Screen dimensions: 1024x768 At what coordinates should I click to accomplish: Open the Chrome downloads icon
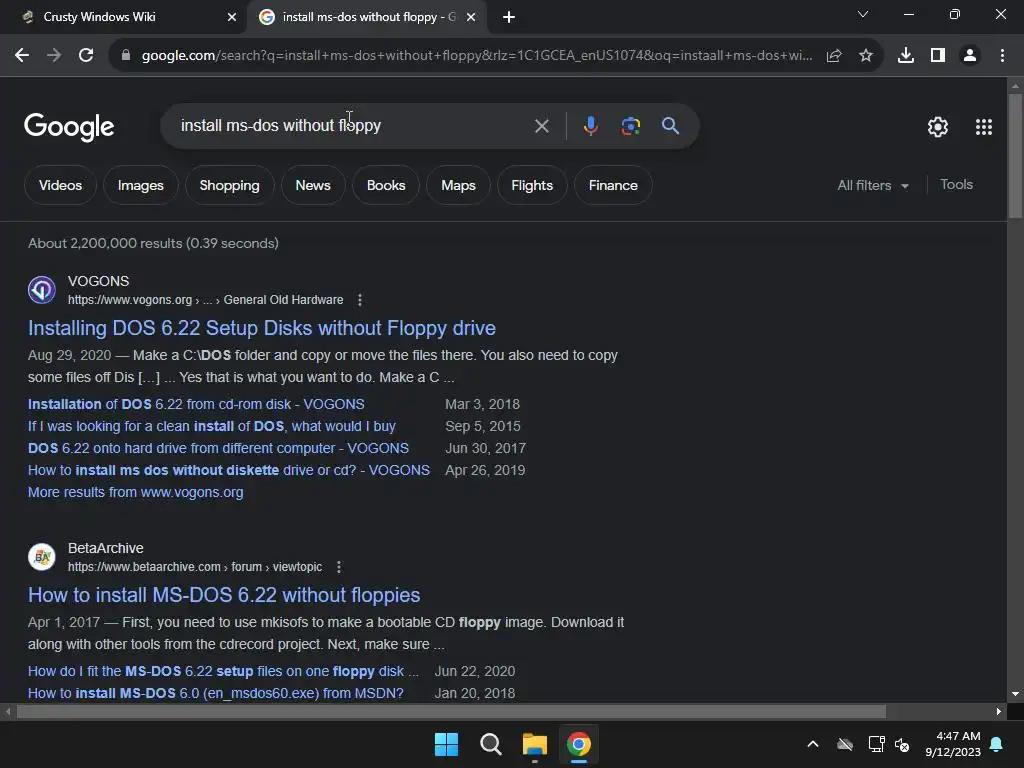[x=906, y=56]
